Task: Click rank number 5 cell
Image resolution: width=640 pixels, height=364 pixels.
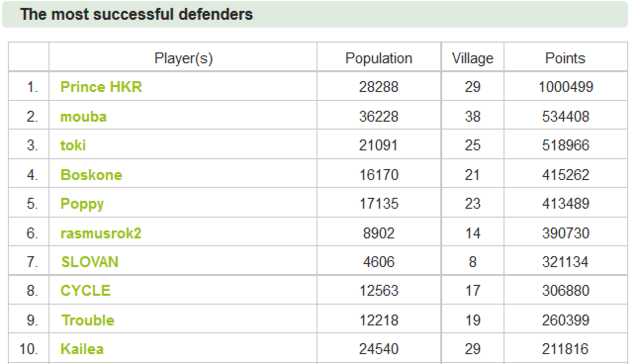Action: [29, 202]
